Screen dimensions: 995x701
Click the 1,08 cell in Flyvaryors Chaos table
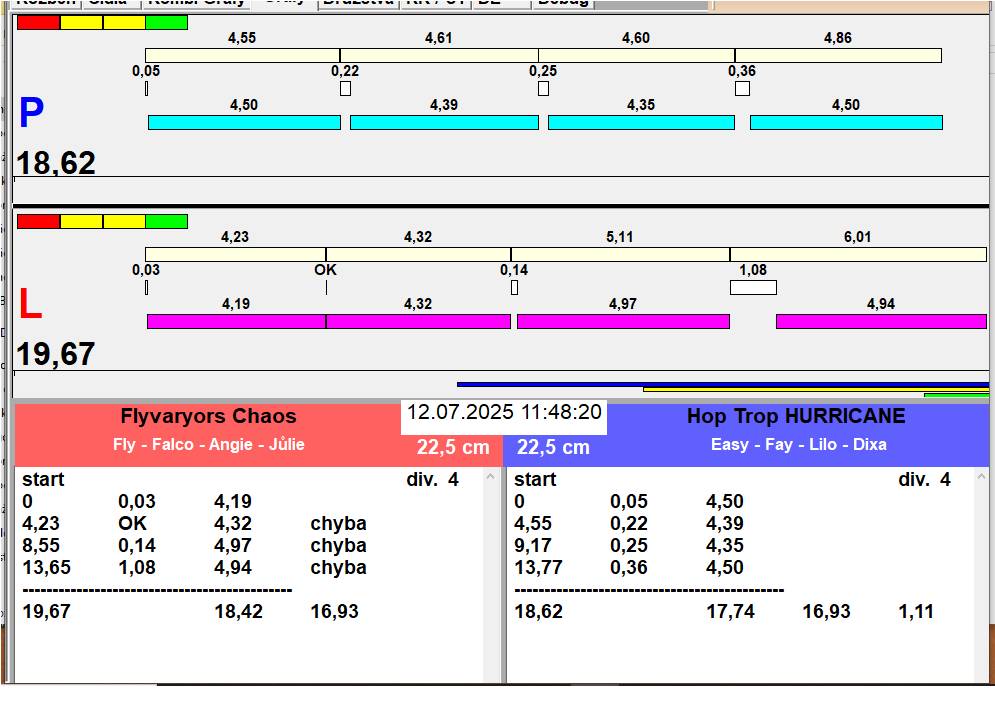pyautogui.click(x=137, y=567)
